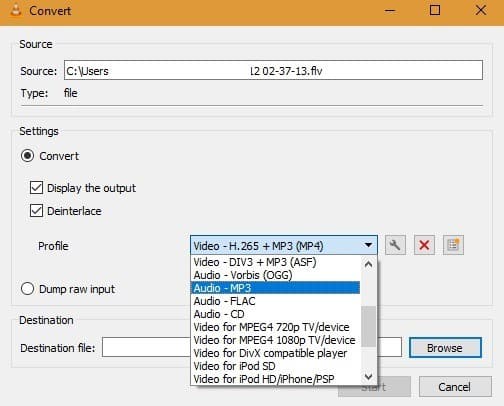Click the VLC cone icon in title bar
The height and width of the screenshot is (406, 504).
pos(15,10)
